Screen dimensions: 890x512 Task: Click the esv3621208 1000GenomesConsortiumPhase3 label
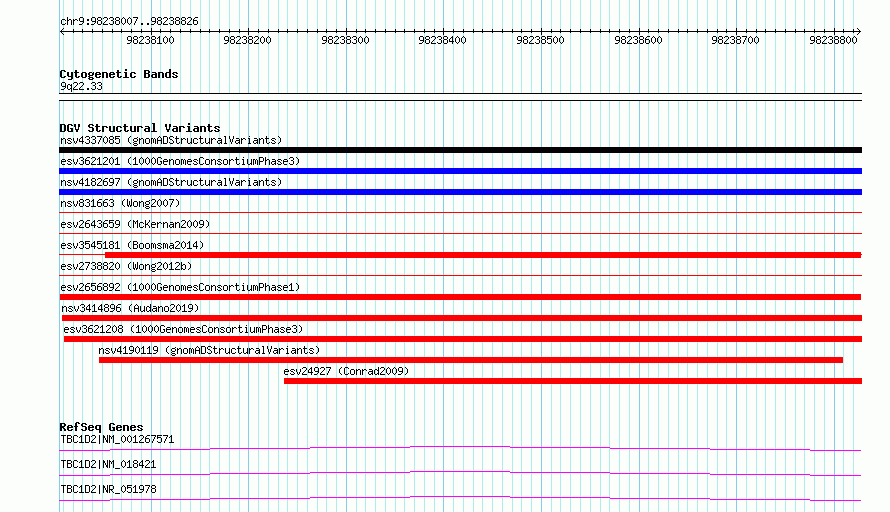point(183,329)
